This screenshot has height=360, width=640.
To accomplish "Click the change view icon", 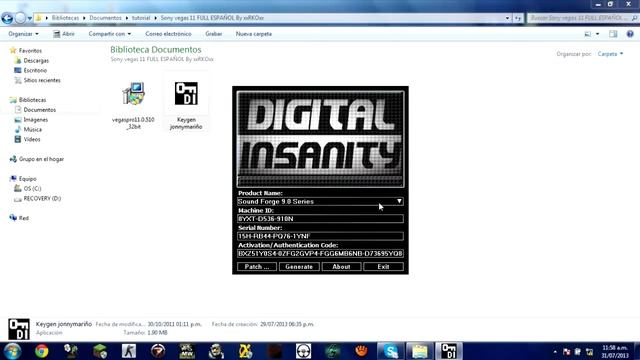I will pos(588,34).
